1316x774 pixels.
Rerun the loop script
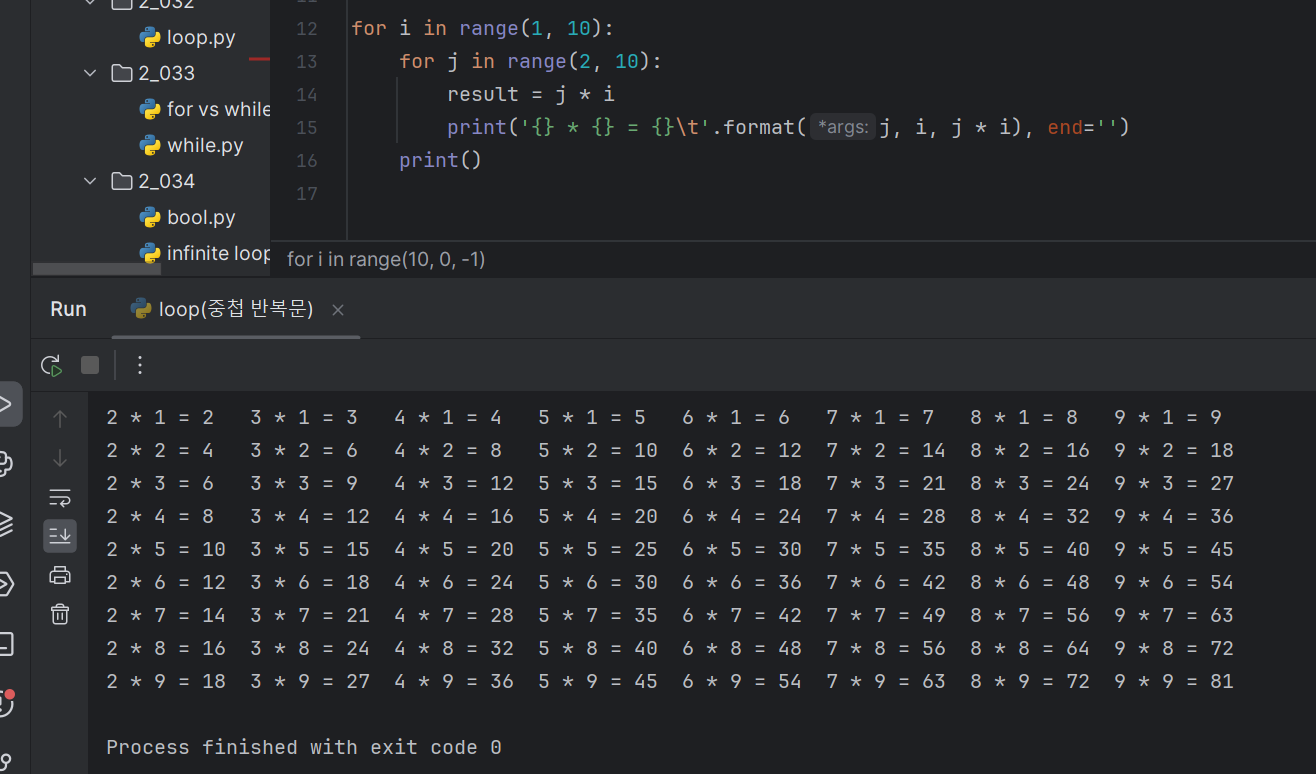click(51, 365)
